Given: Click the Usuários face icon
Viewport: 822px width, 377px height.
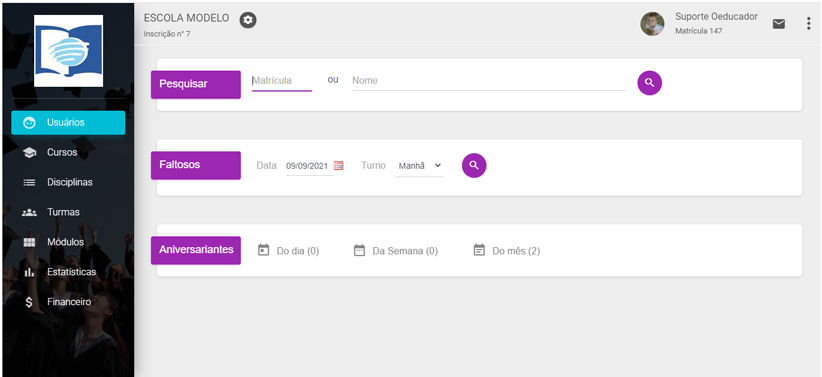Looking at the screenshot, I should (30, 123).
